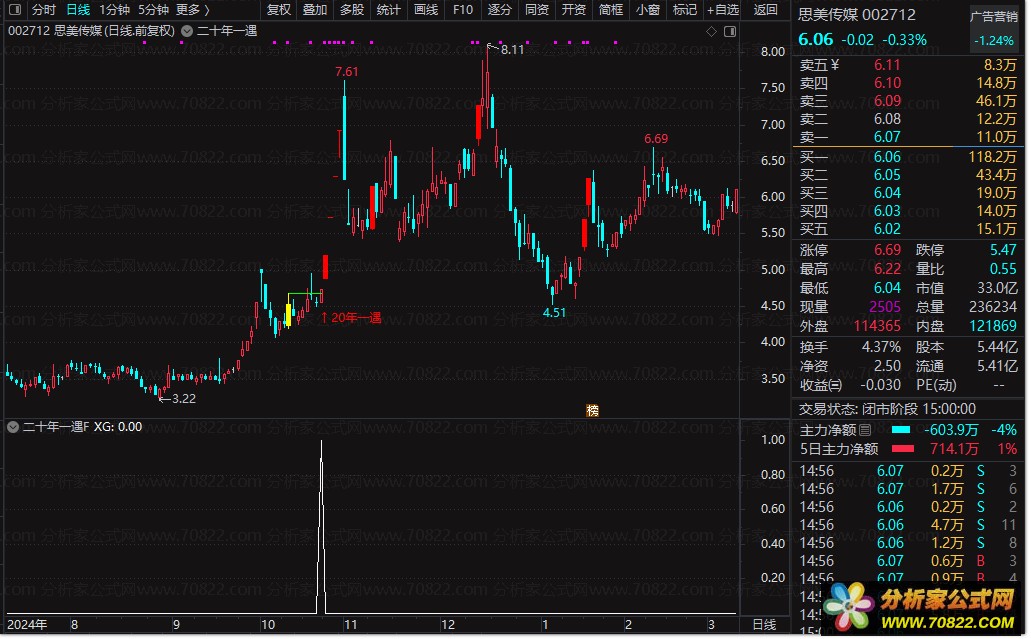1031x639 pixels.
Task: Click the 3.22 low price marker
Action: pos(183,399)
